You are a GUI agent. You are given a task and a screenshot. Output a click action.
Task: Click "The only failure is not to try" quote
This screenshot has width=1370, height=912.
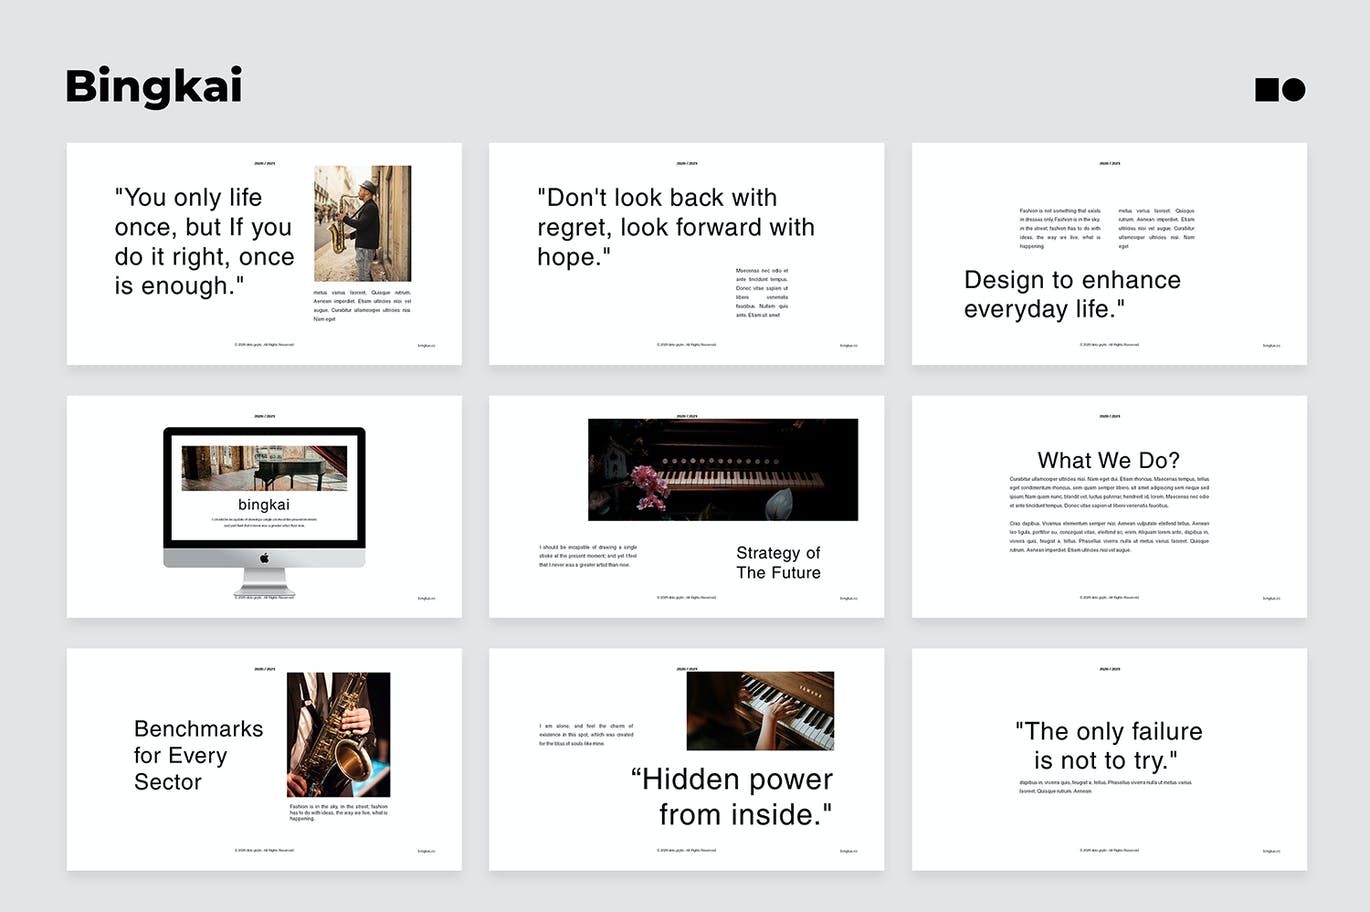1108,746
